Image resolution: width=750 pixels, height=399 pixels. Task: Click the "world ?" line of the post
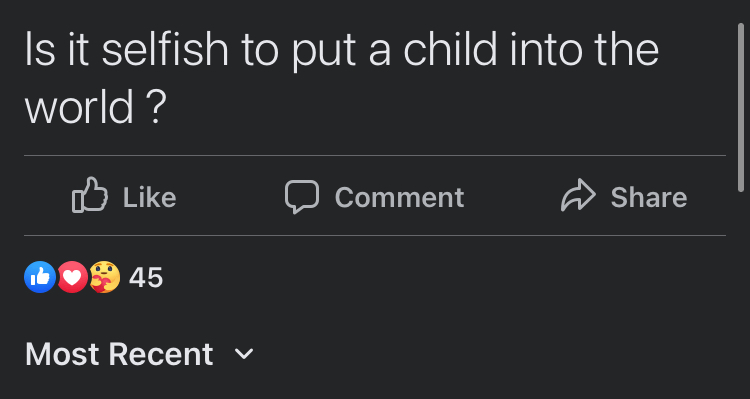pyautogui.click(x=96, y=106)
